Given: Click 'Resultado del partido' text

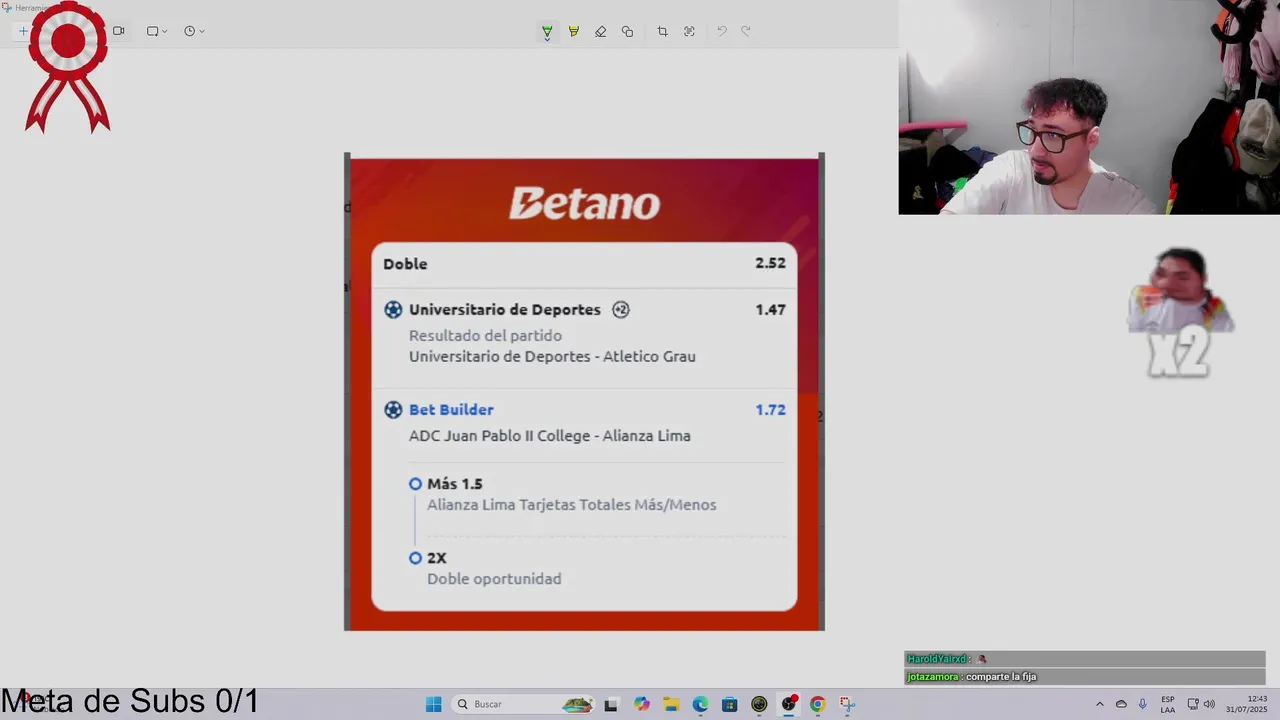Looking at the screenshot, I should point(485,336).
